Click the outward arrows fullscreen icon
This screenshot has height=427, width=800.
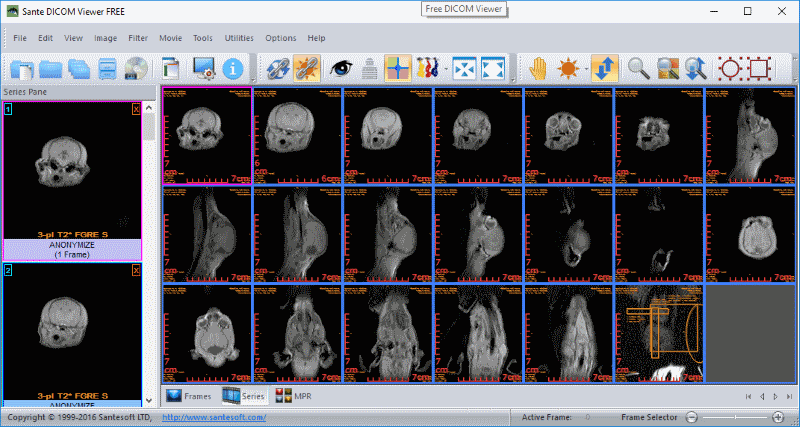[493, 68]
